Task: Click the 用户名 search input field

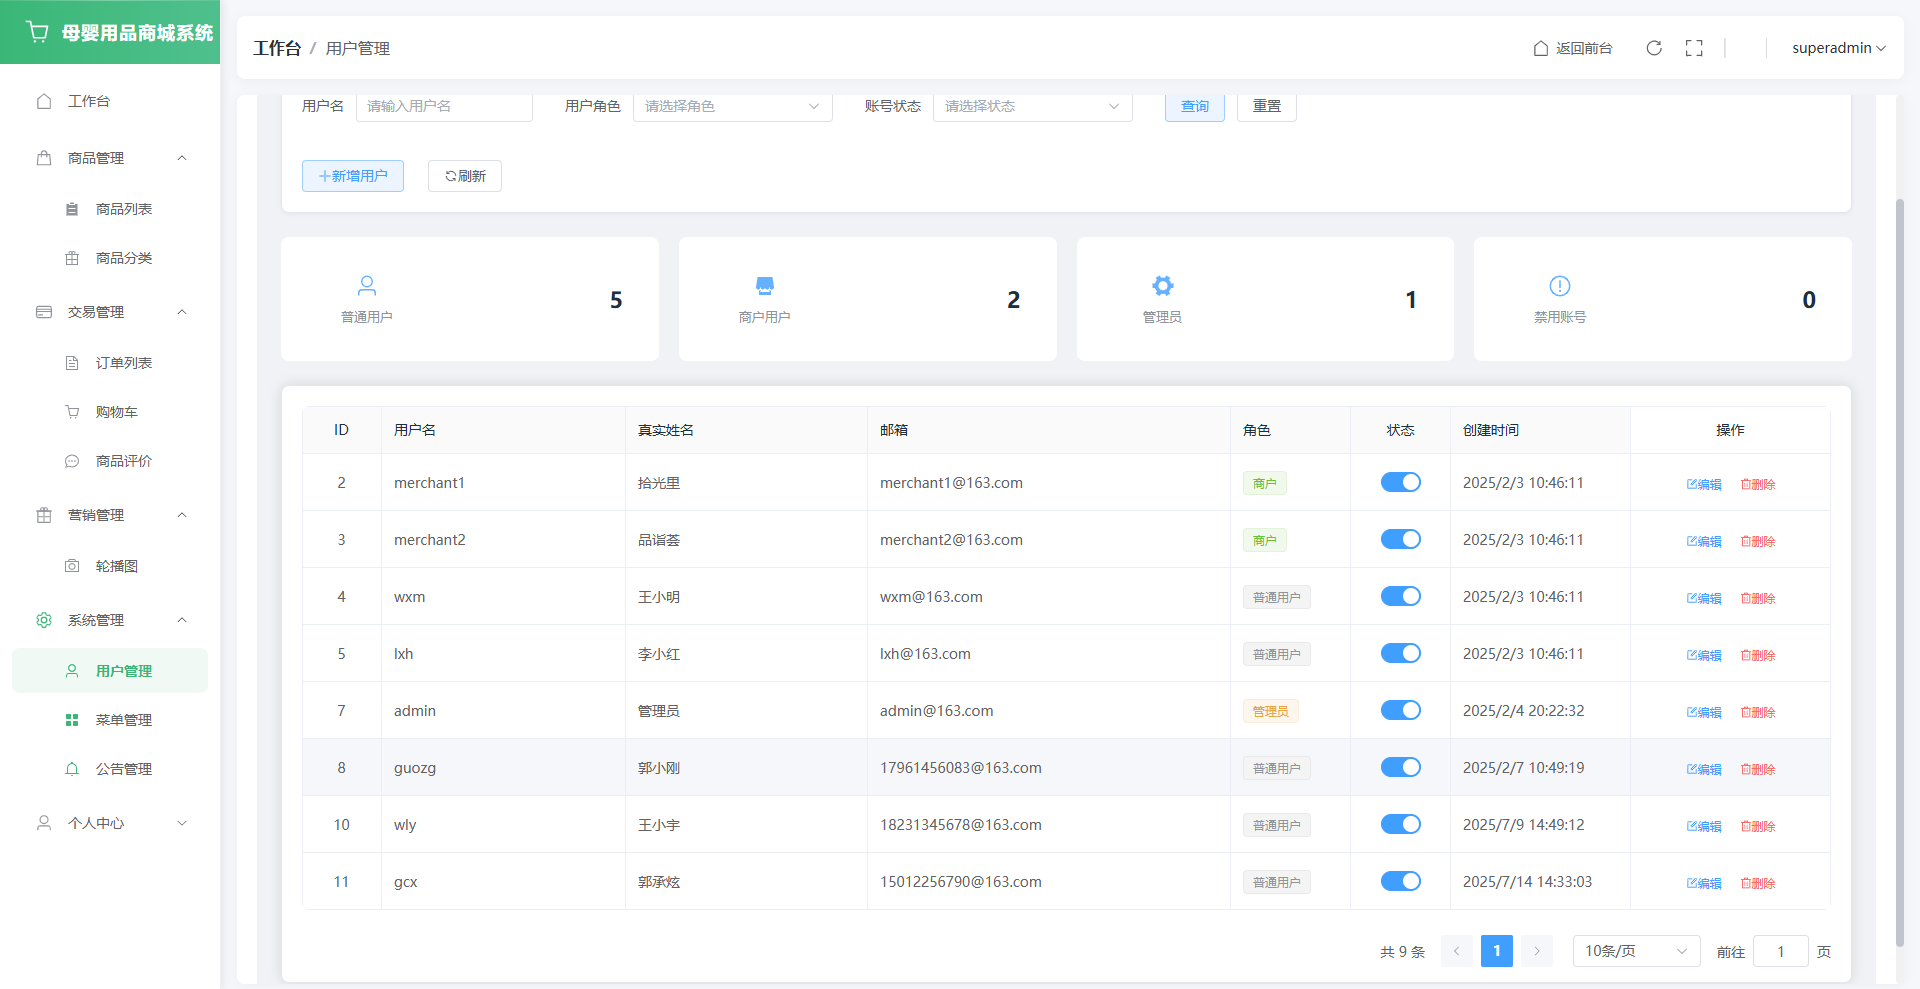Action: pyautogui.click(x=444, y=106)
